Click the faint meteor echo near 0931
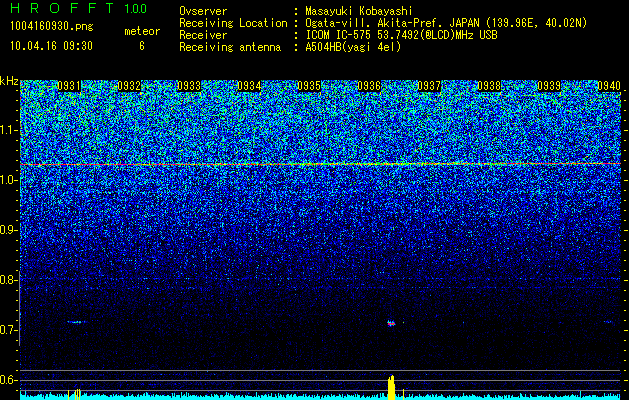 (76, 322)
